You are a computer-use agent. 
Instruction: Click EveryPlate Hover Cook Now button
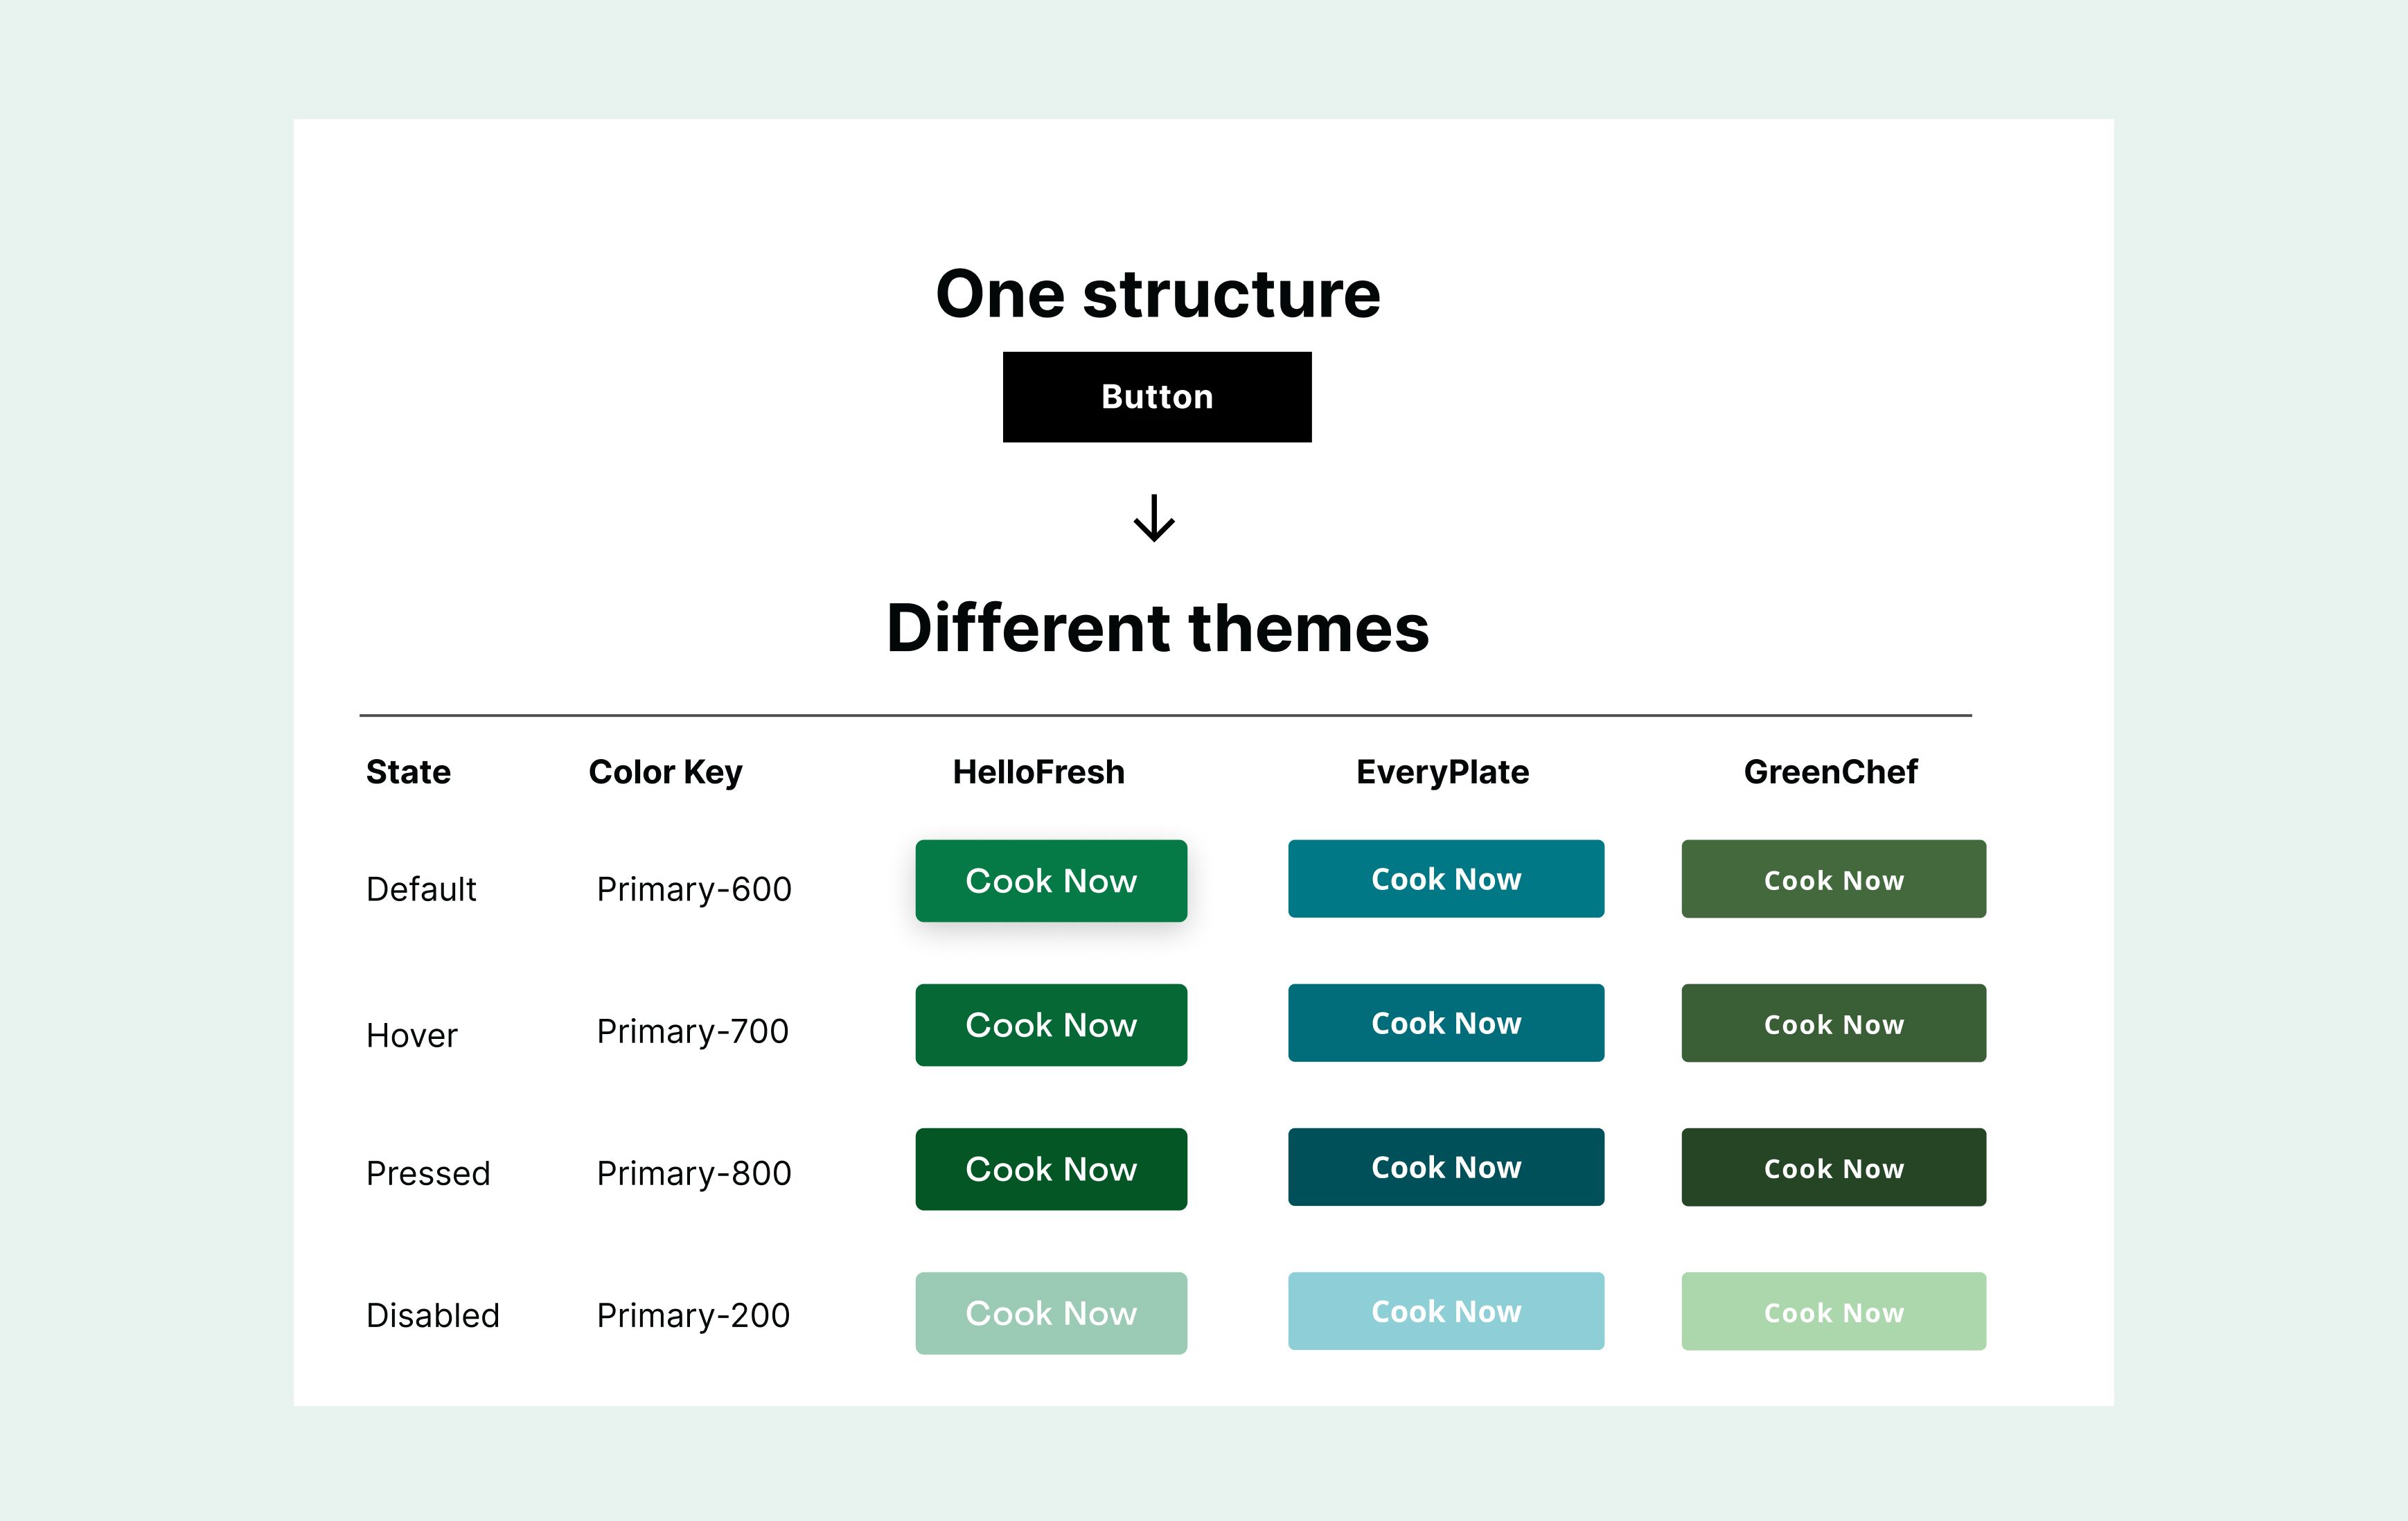(x=1446, y=1023)
